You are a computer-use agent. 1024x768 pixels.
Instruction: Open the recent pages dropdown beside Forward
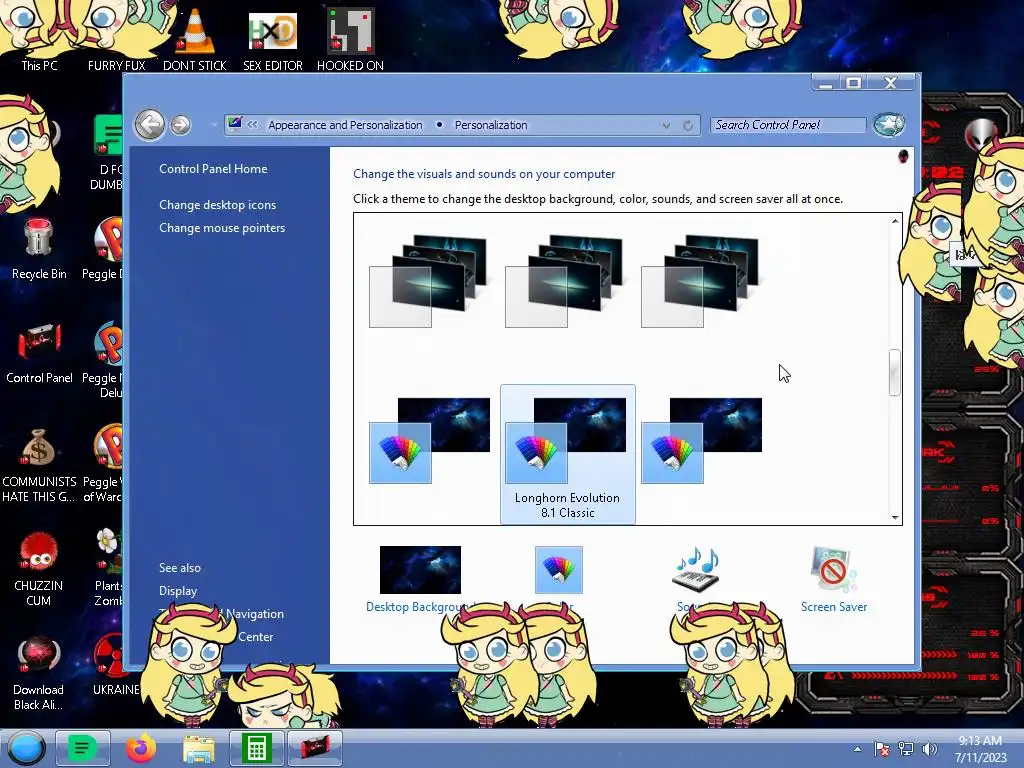214,125
